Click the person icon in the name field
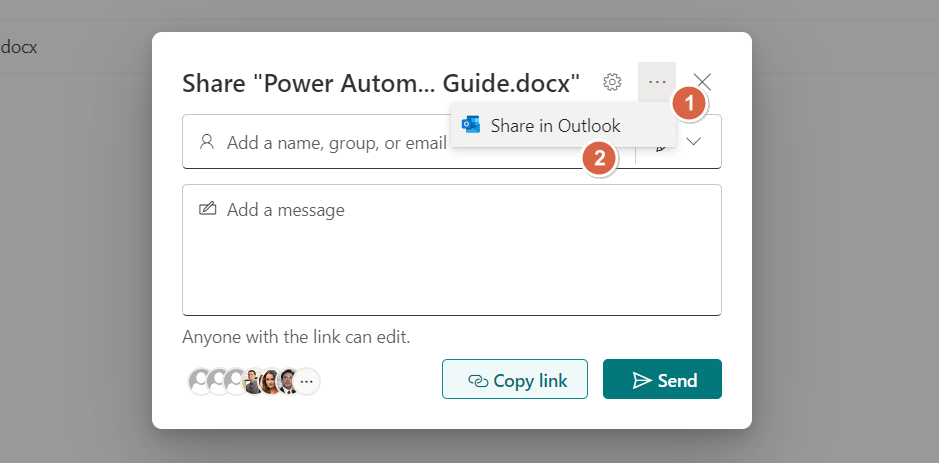The width and height of the screenshot is (939, 463). click(x=207, y=142)
